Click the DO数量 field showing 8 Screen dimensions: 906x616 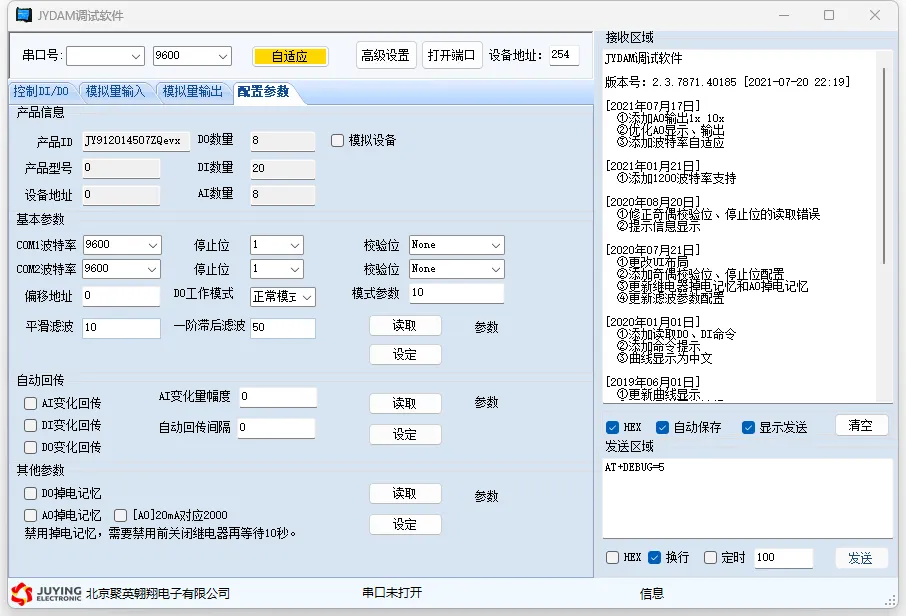(x=283, y=141)
